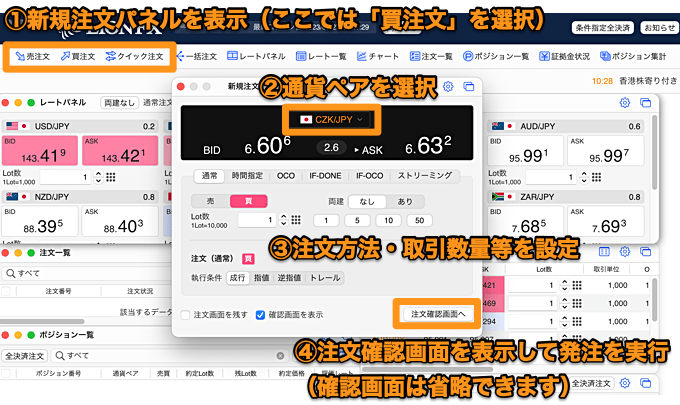Open the レート一覧 rate list
This screenshot has width=680, height=405.
pos(321,56)
